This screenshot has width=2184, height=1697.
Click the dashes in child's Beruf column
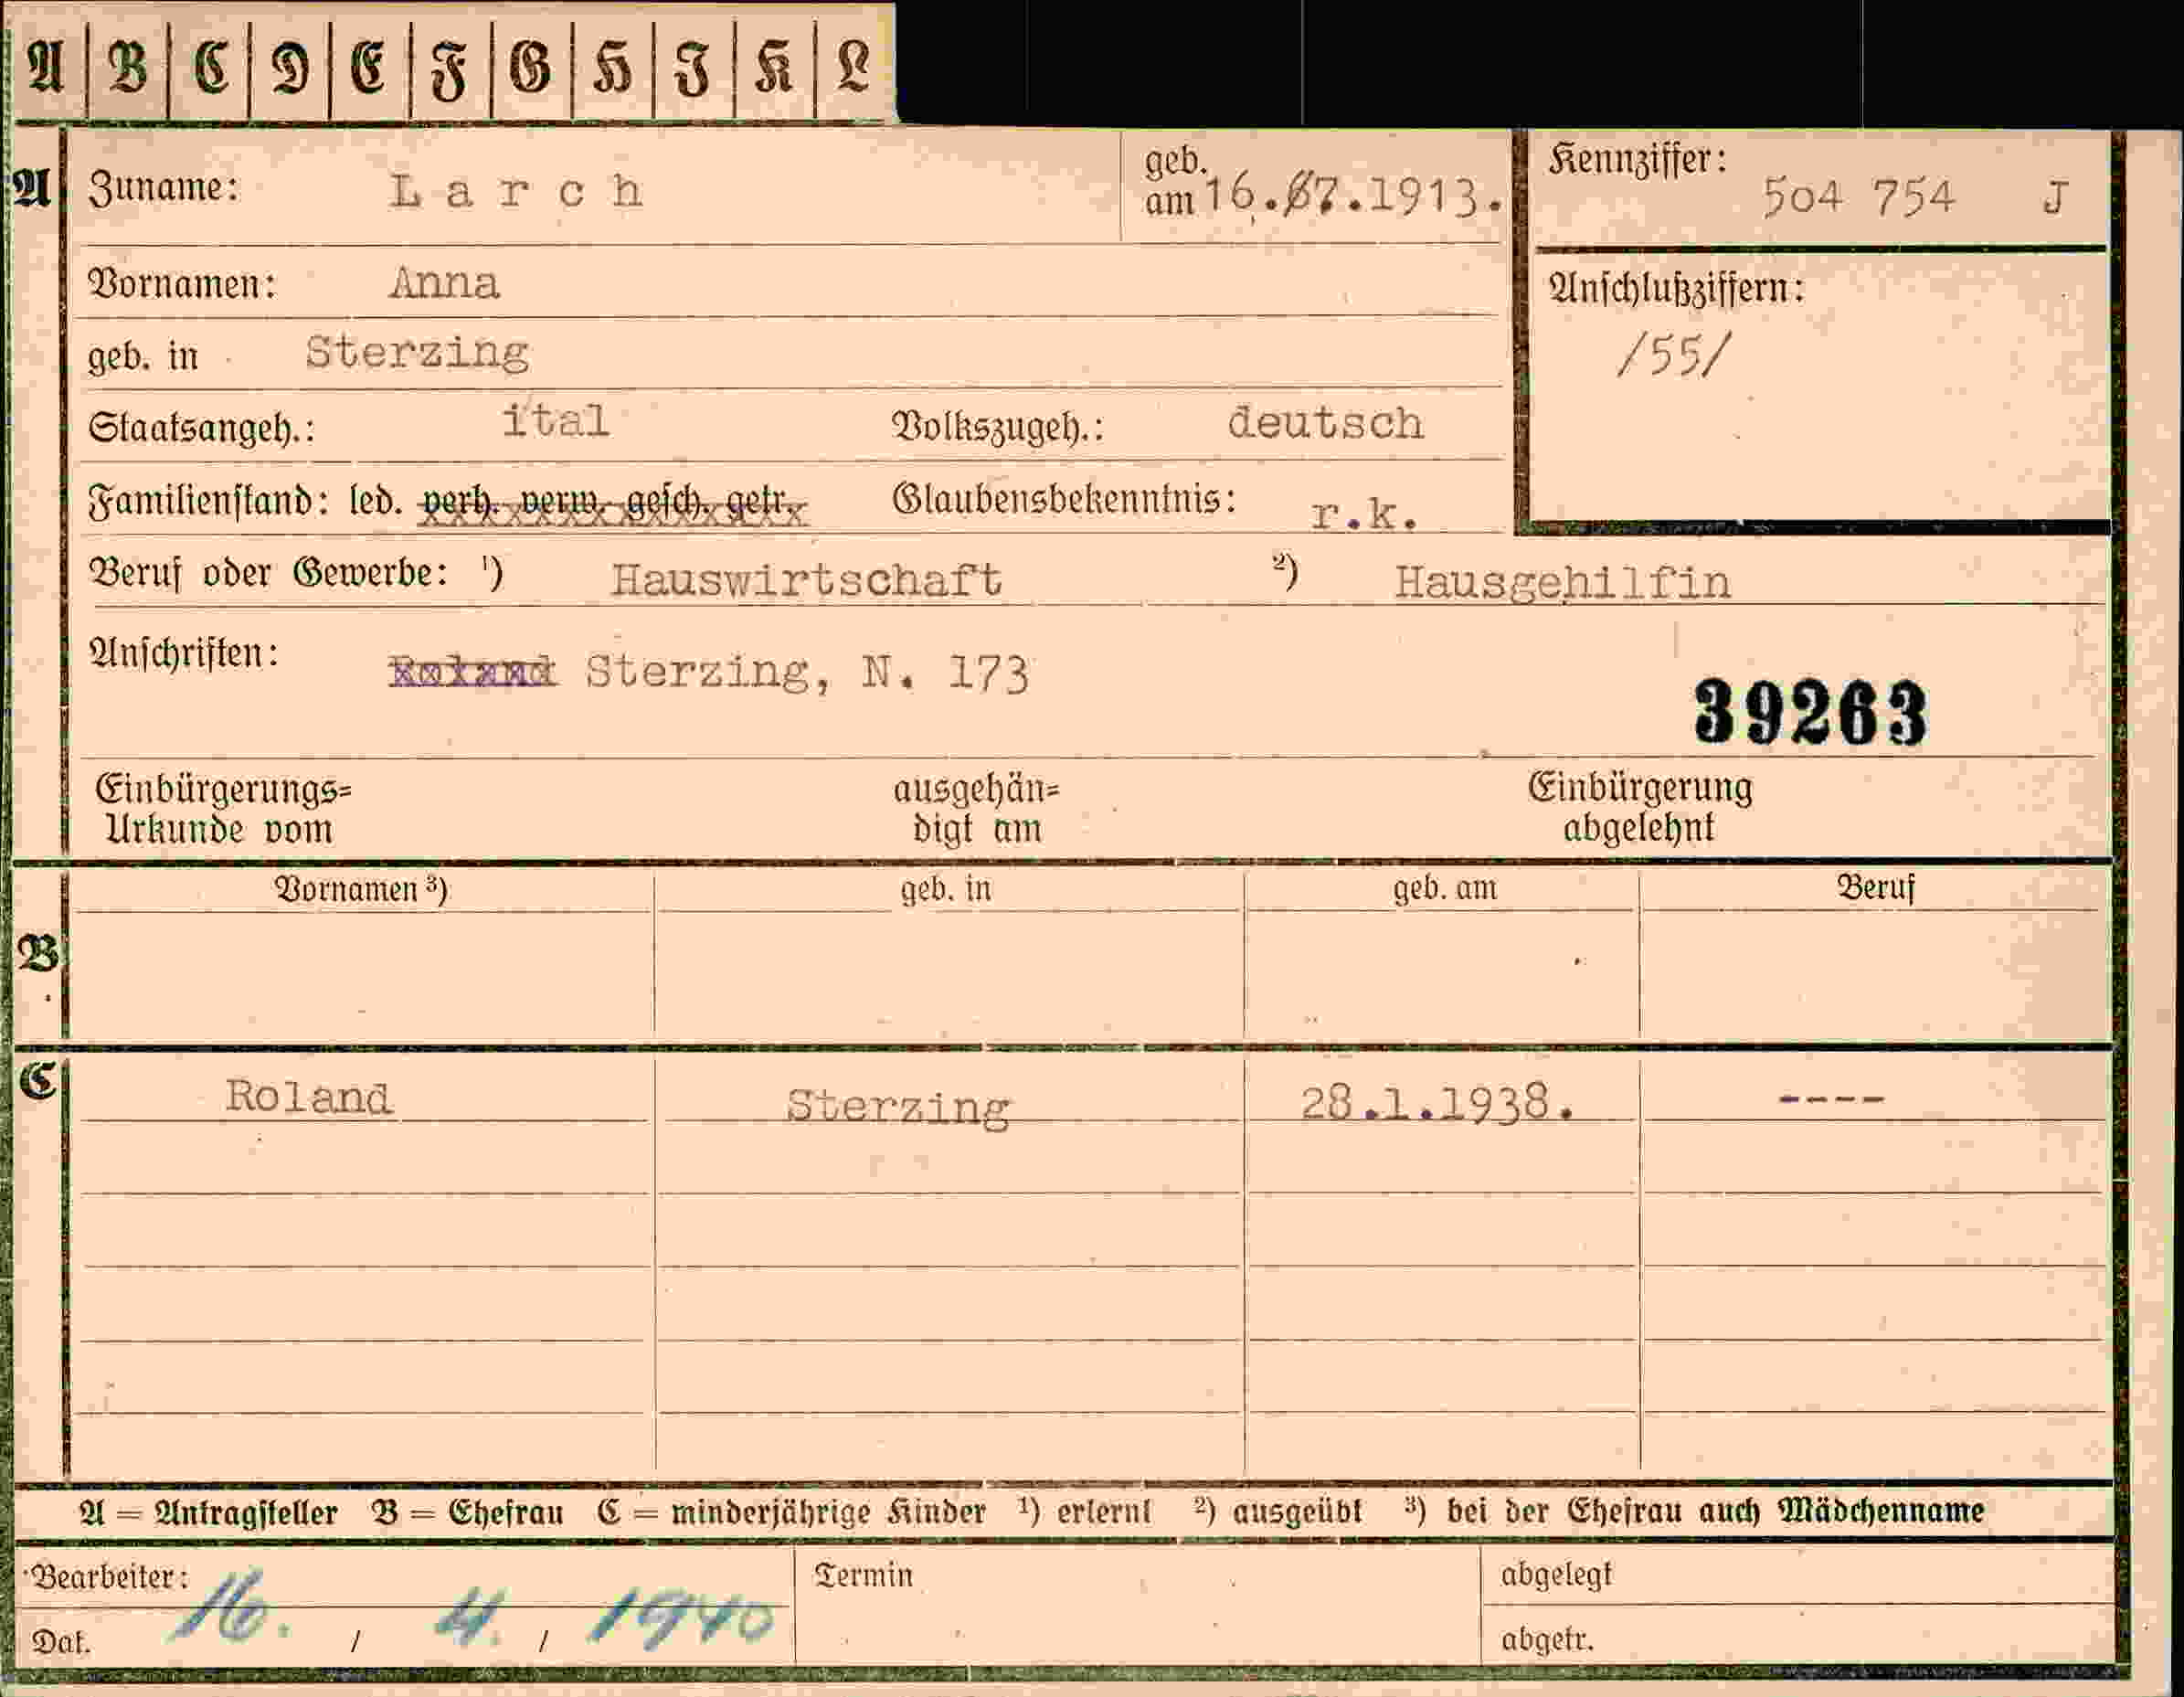[x=1831, y=1099]
